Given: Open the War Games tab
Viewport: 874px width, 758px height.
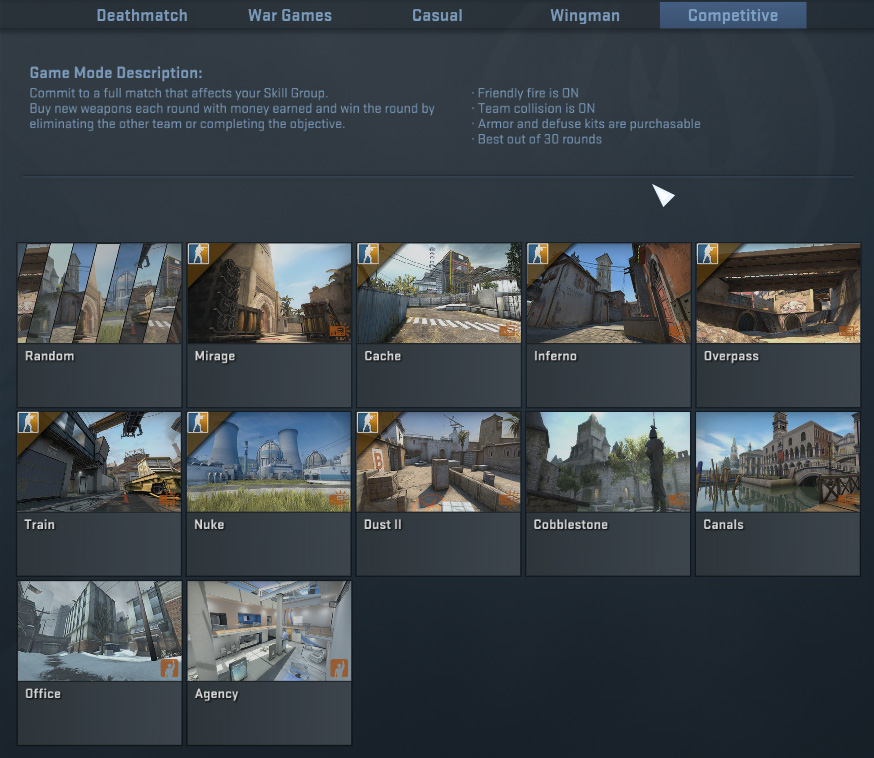Looking at the screenshot, I should [x=290, y=15].
